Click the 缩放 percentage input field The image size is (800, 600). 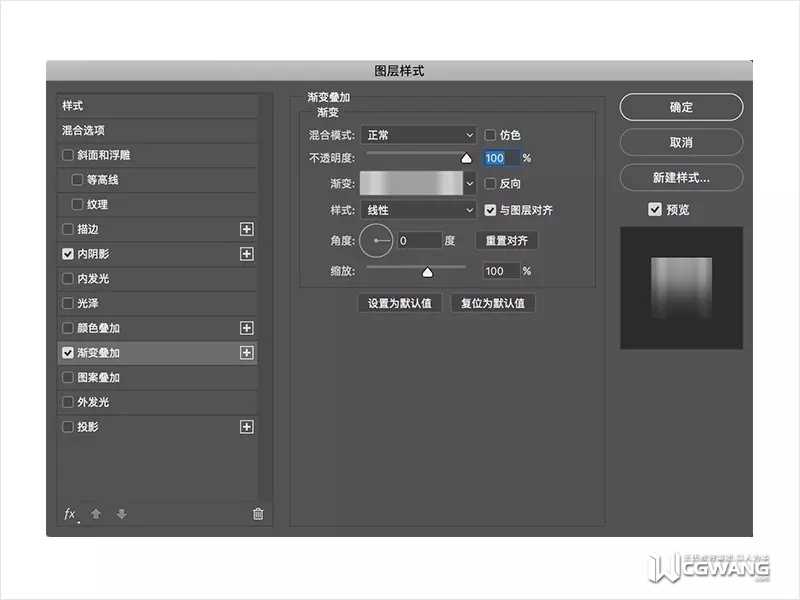[x=502, y=271]
